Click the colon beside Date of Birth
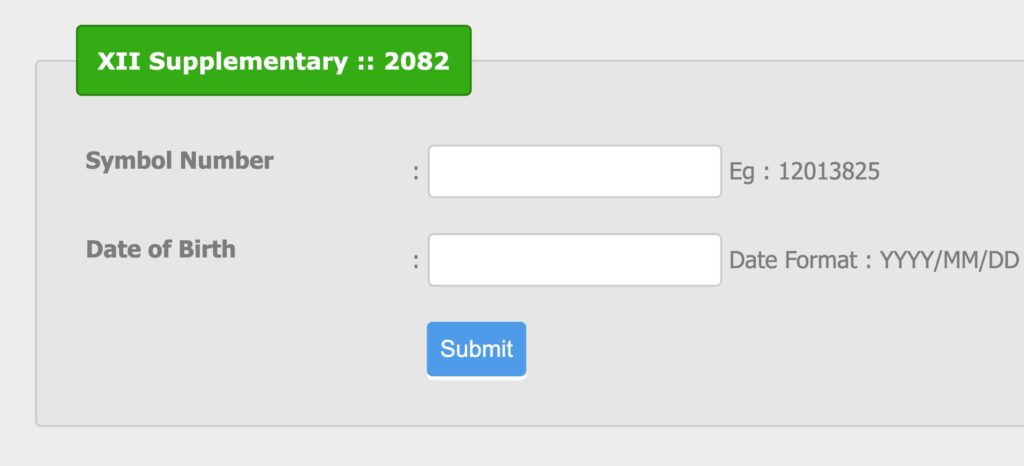1024x466 pixels. [x=415, y=262]
